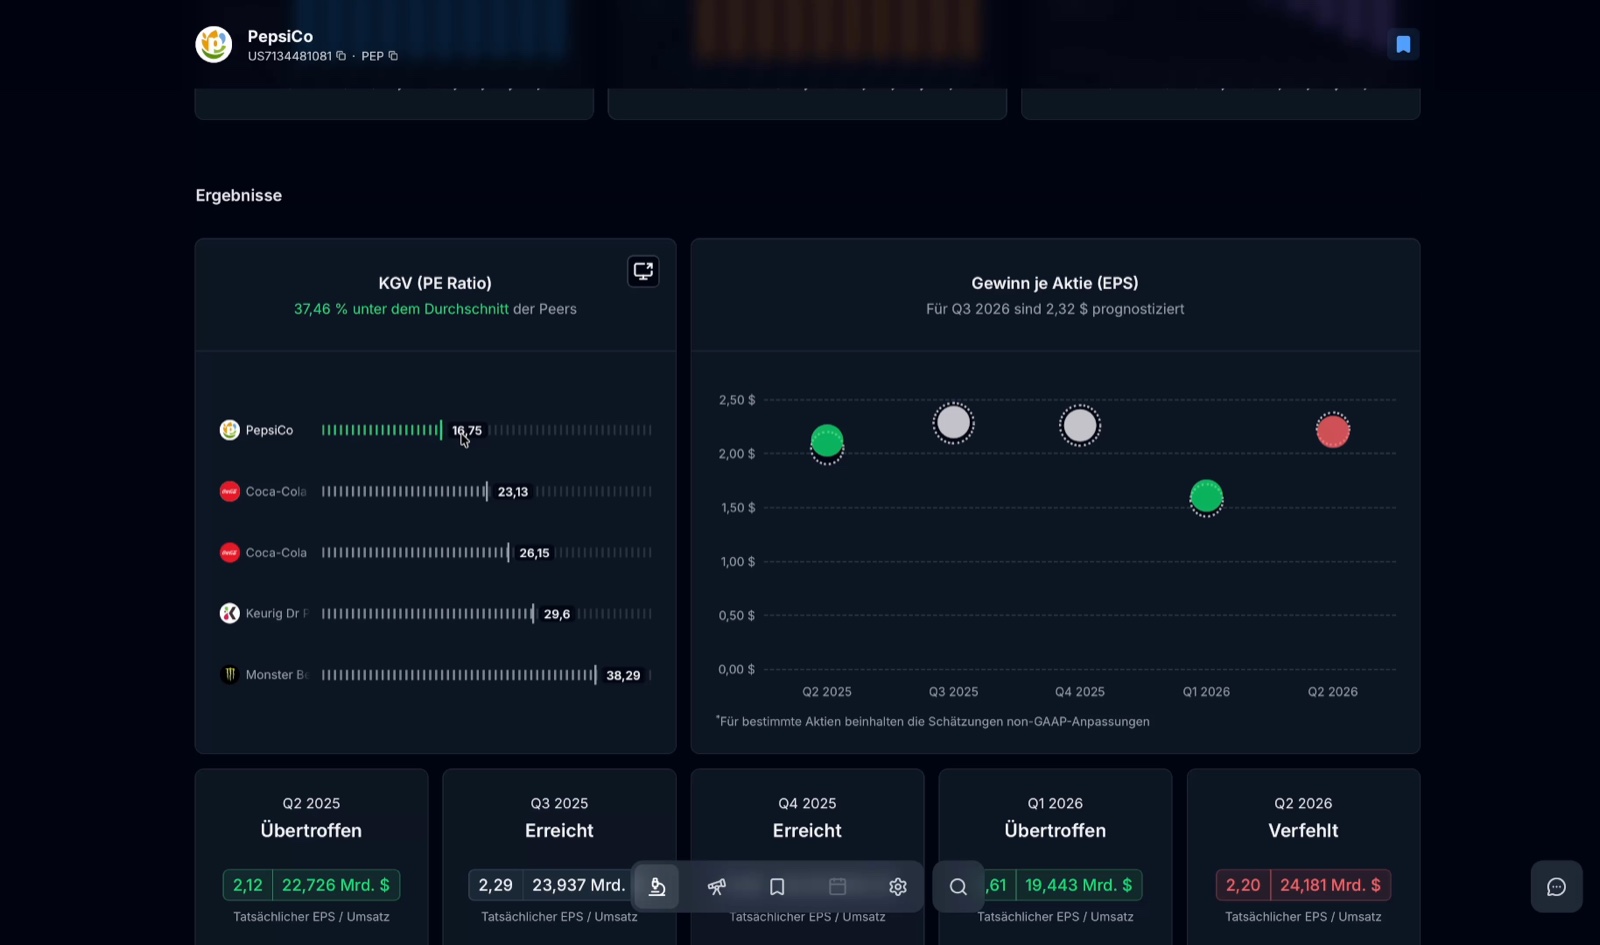Click the PE value 29,6

click(557, 614)
